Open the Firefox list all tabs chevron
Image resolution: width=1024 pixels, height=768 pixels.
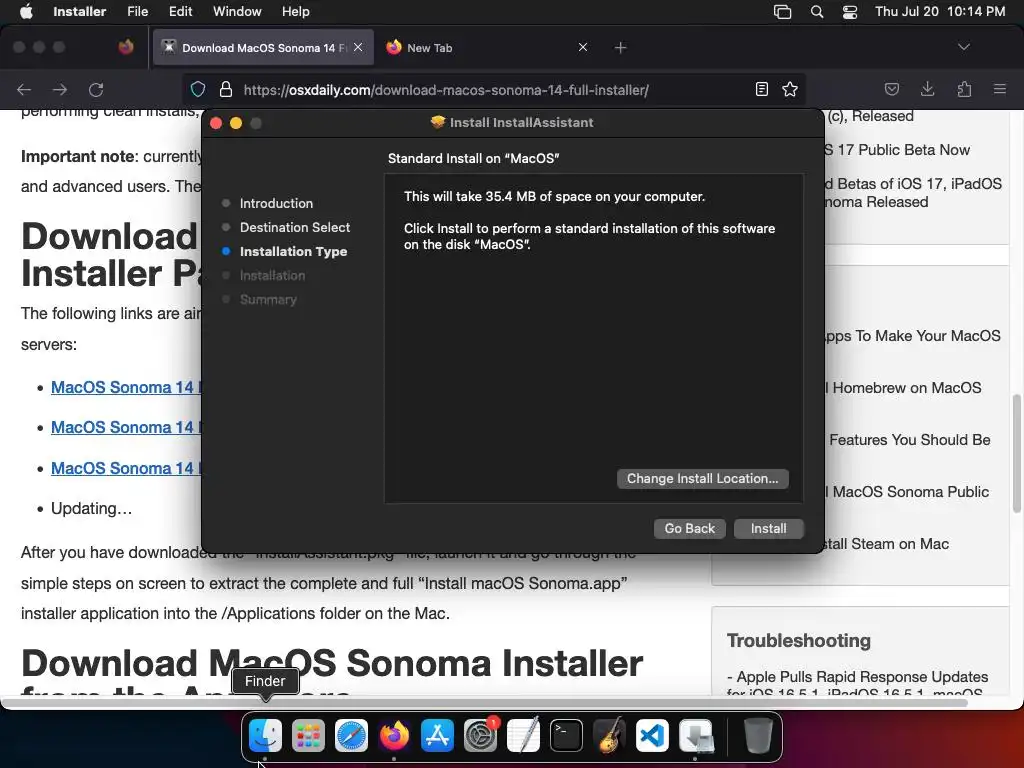pyautogui.click(x=963, y=47)
